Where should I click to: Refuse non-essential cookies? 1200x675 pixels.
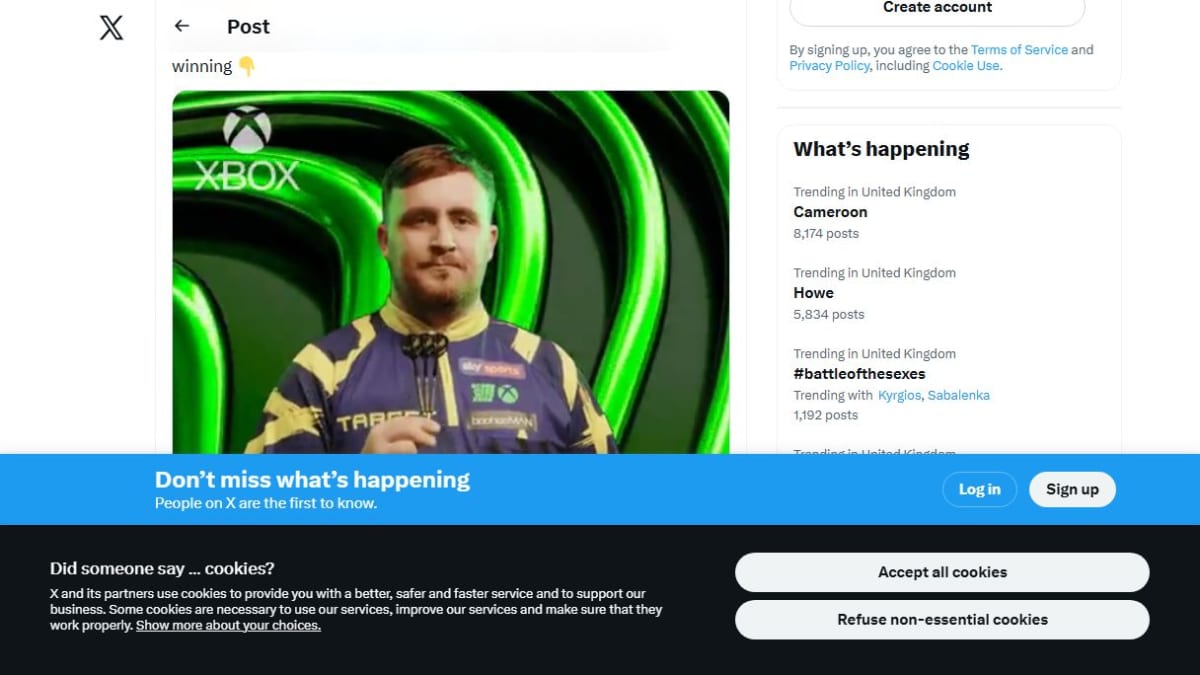coord(942,619)
